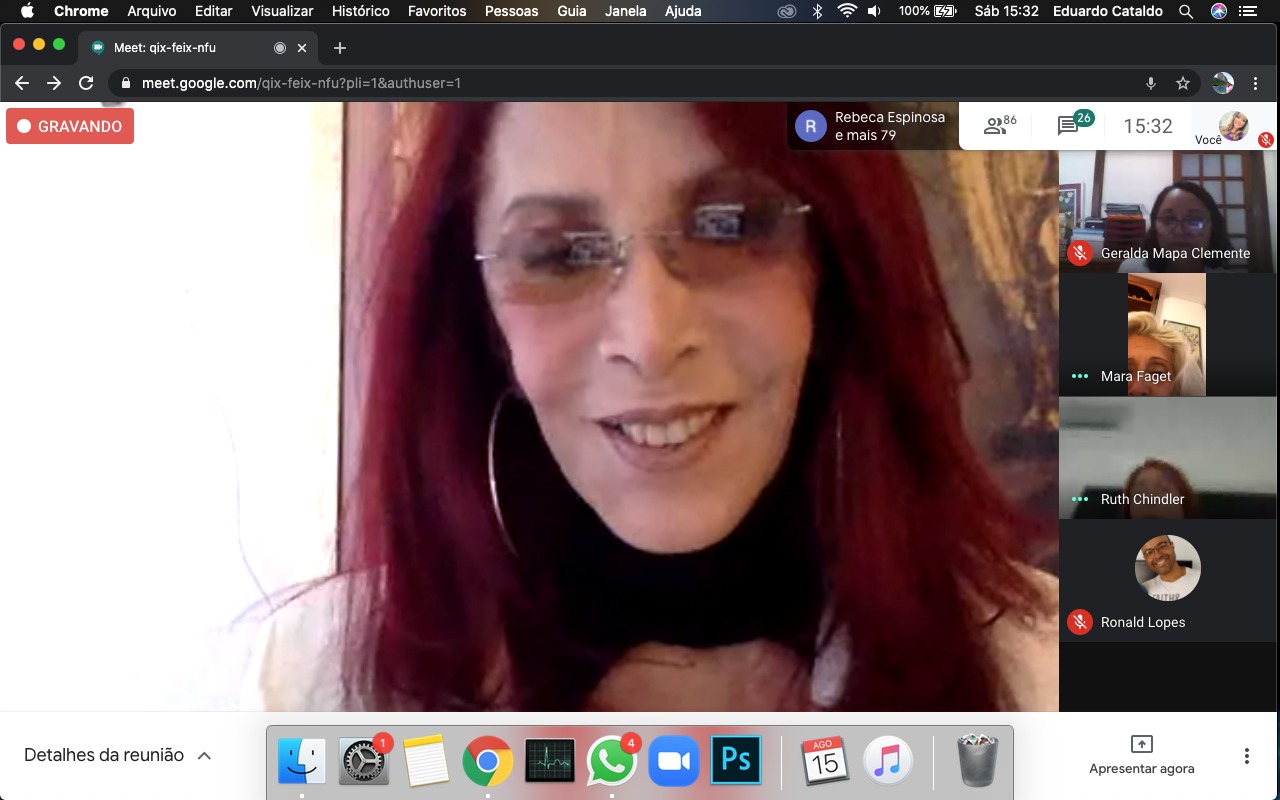The width and height of the screenshot is (1280, 800).
Task: Click the Chrome profile avatar in toolbar
Action: pos(1222,83)
